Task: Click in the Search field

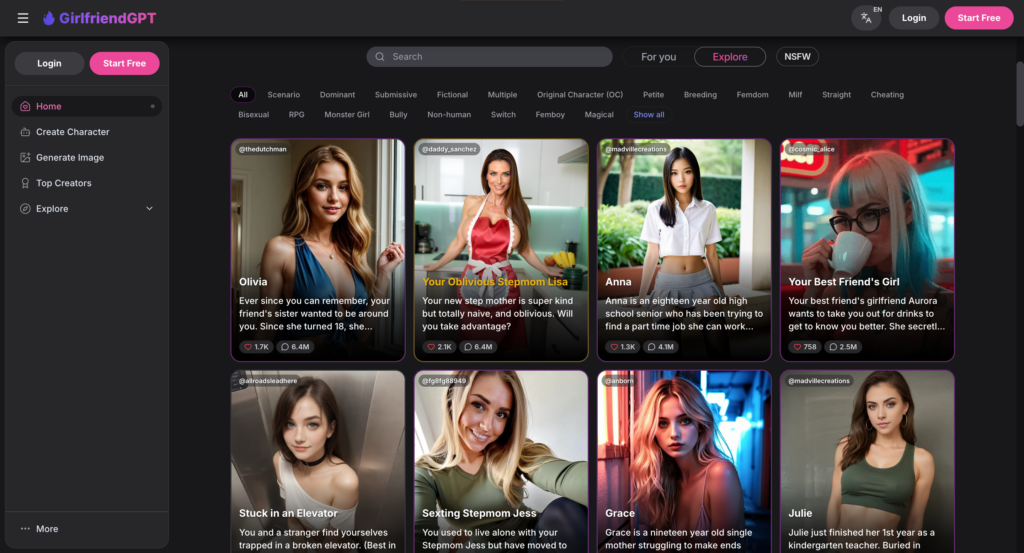Action: [x=489, y=57]
